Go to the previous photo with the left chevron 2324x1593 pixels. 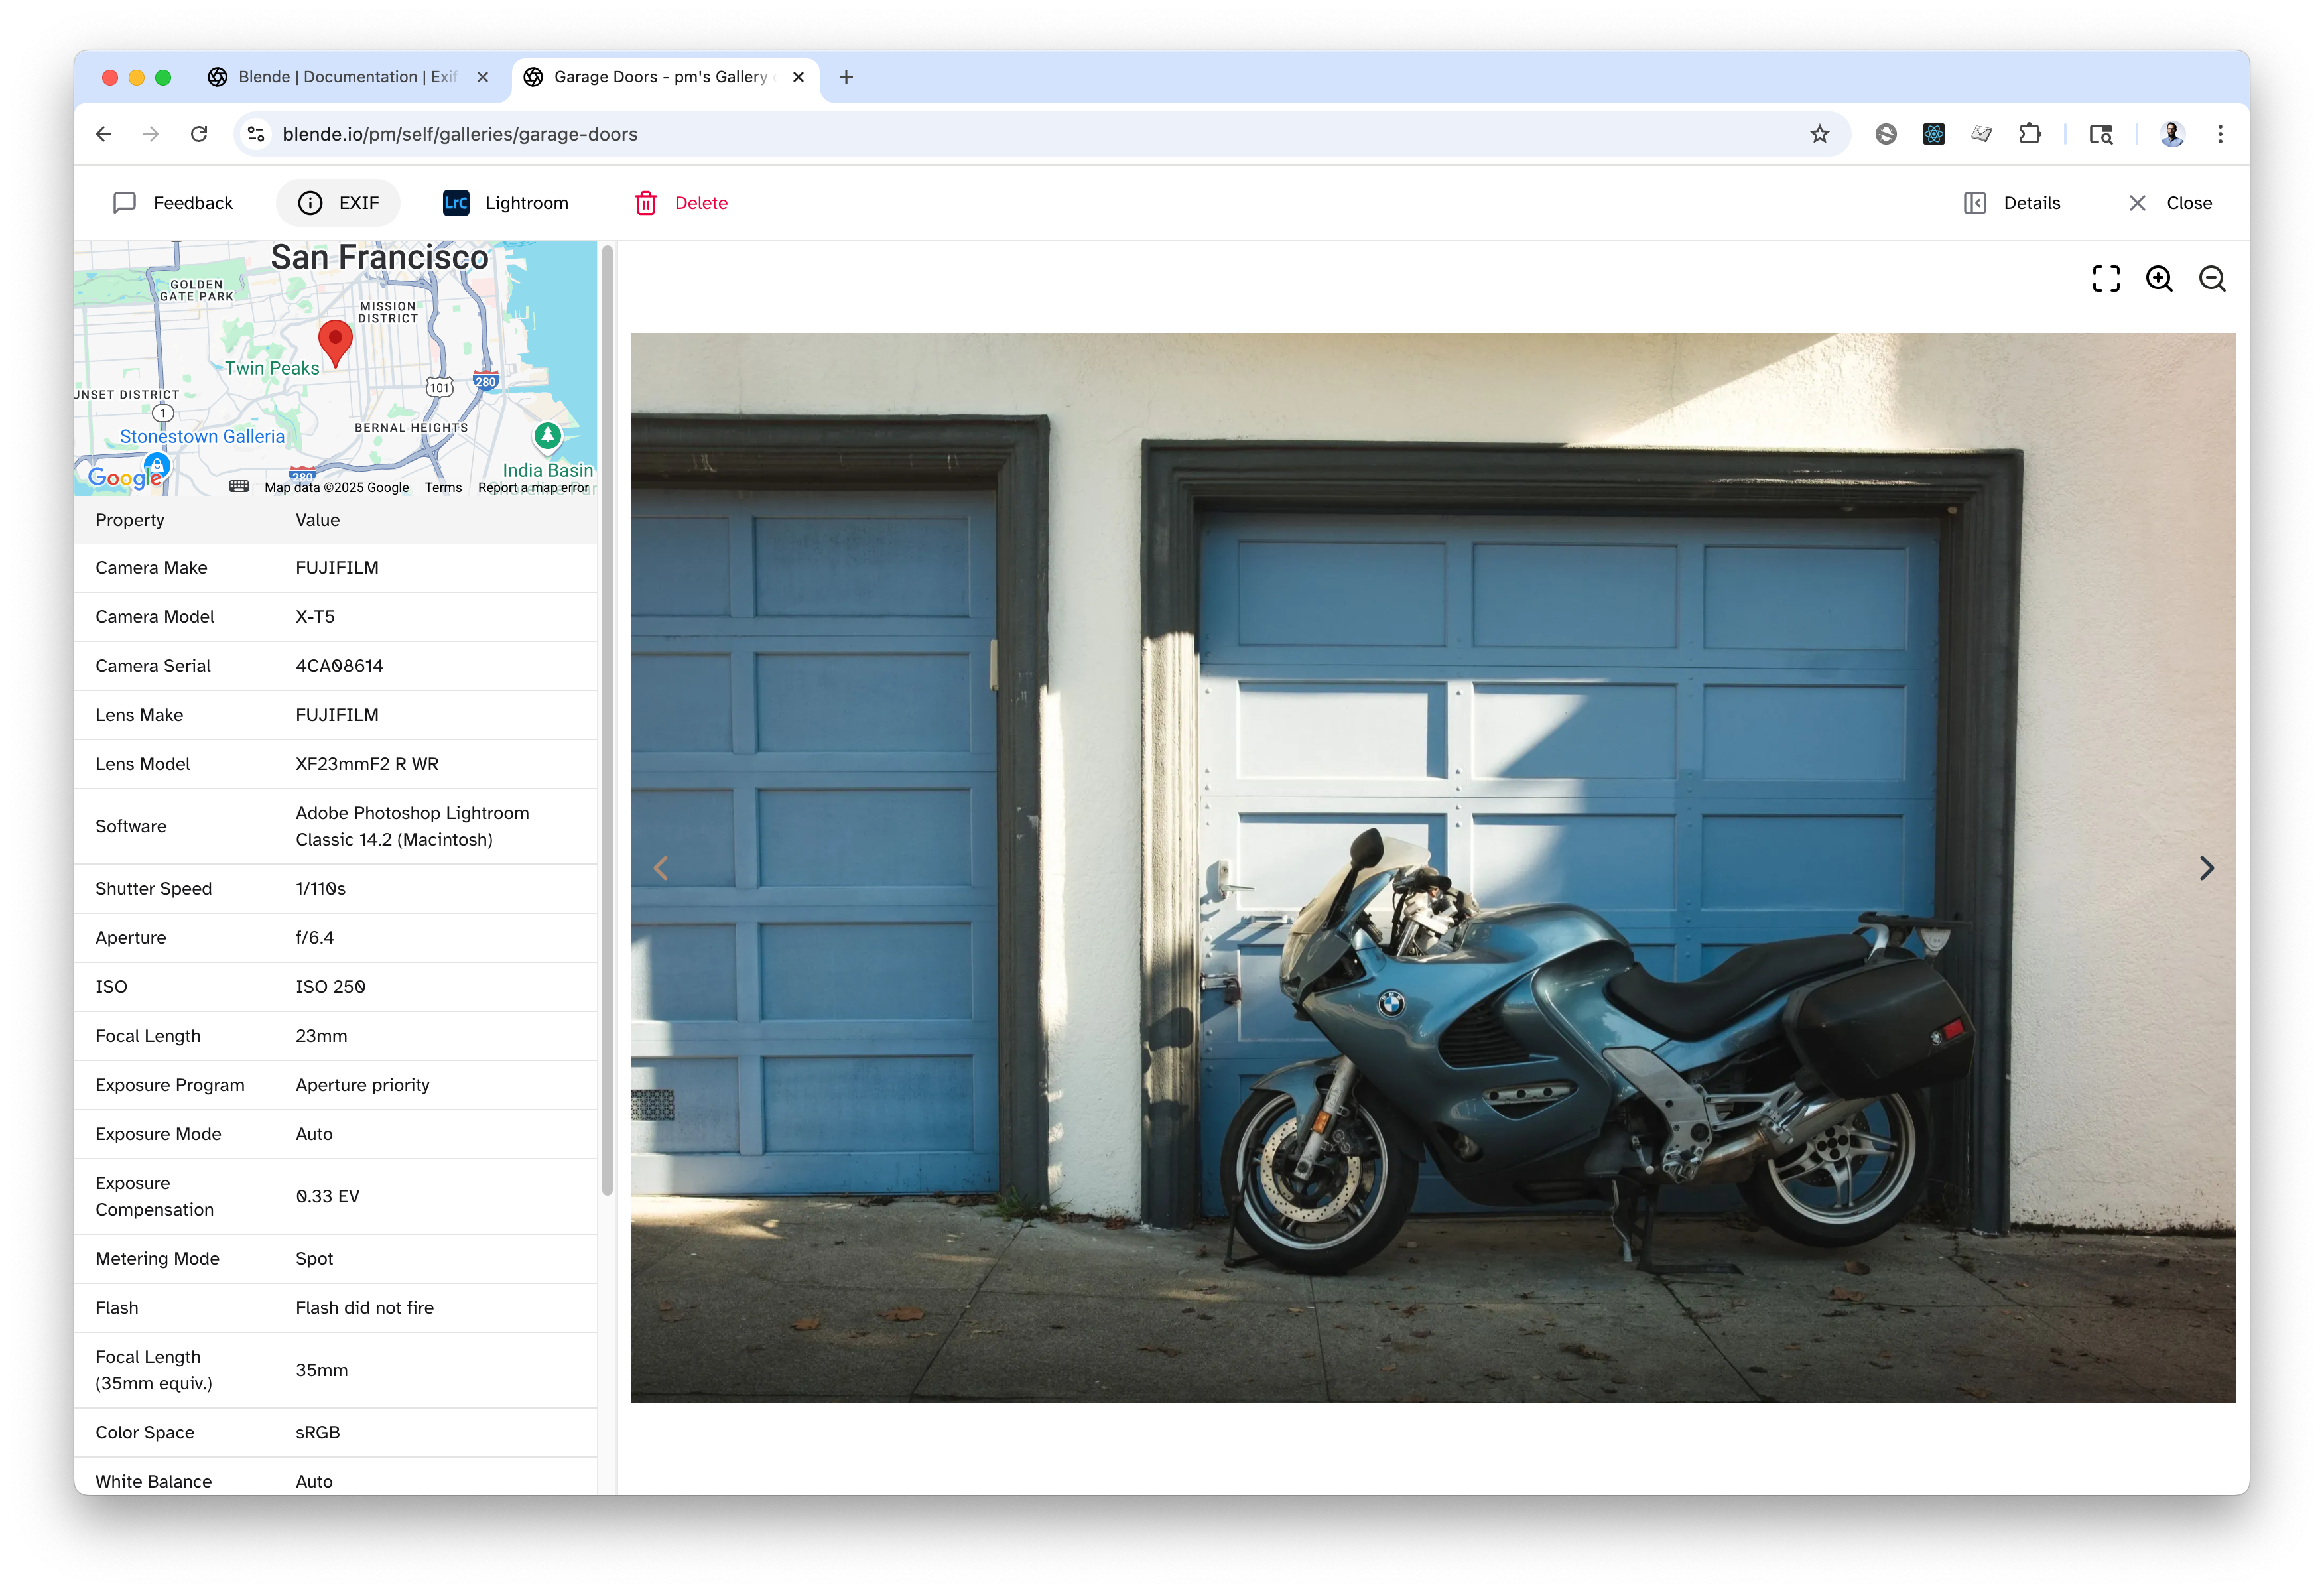tap(661, 868)
